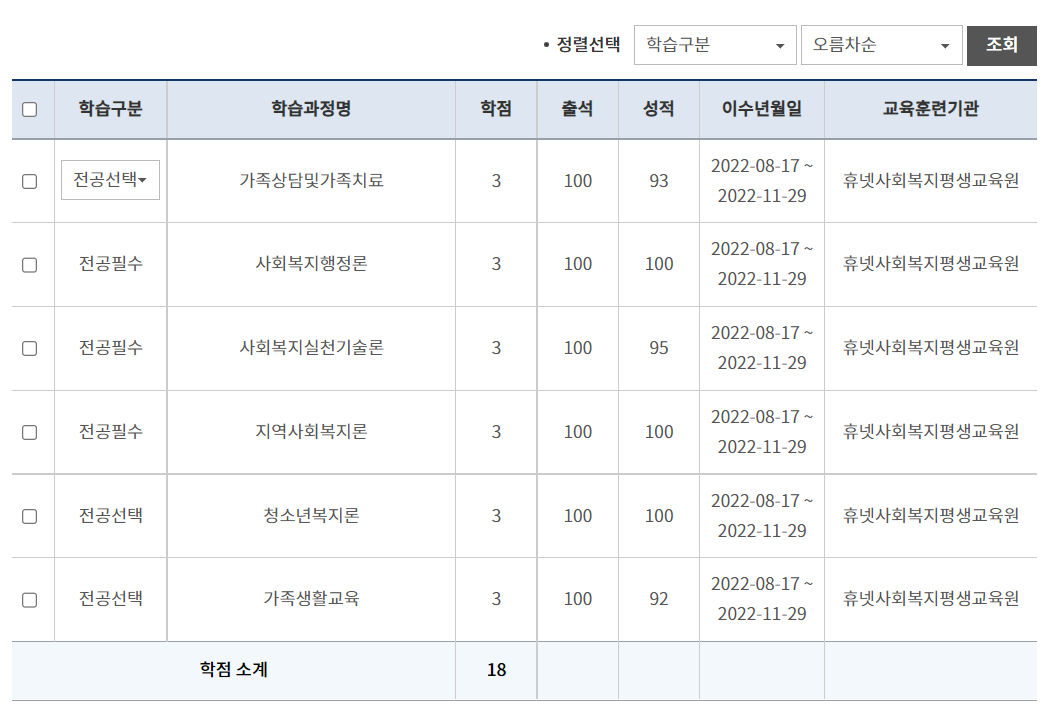Screen dimensions: 1048x709
Task: Click course name 지역사회복지론
Action: [x=311, y=432]
